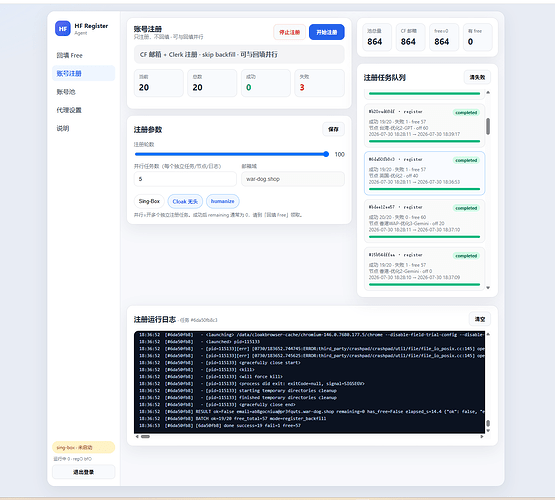555x500 pixels.
Task: Open the 回填 Free sidebar page
Action: [x=84, y=55]
